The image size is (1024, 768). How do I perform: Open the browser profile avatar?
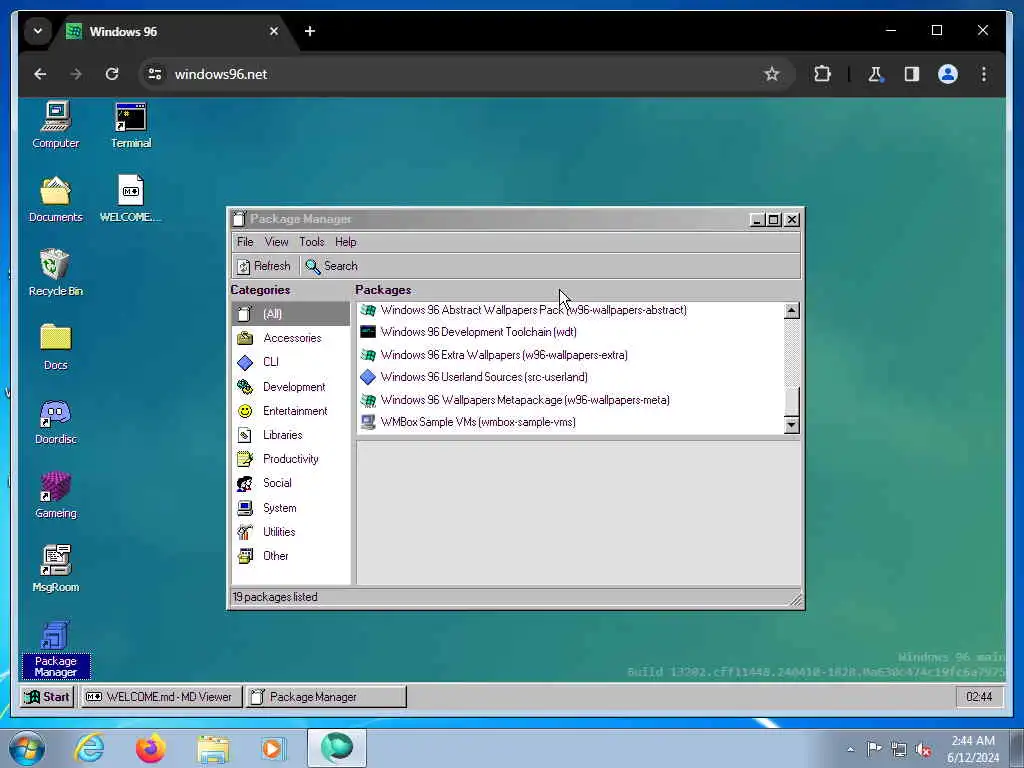click(x=948, y=74)
